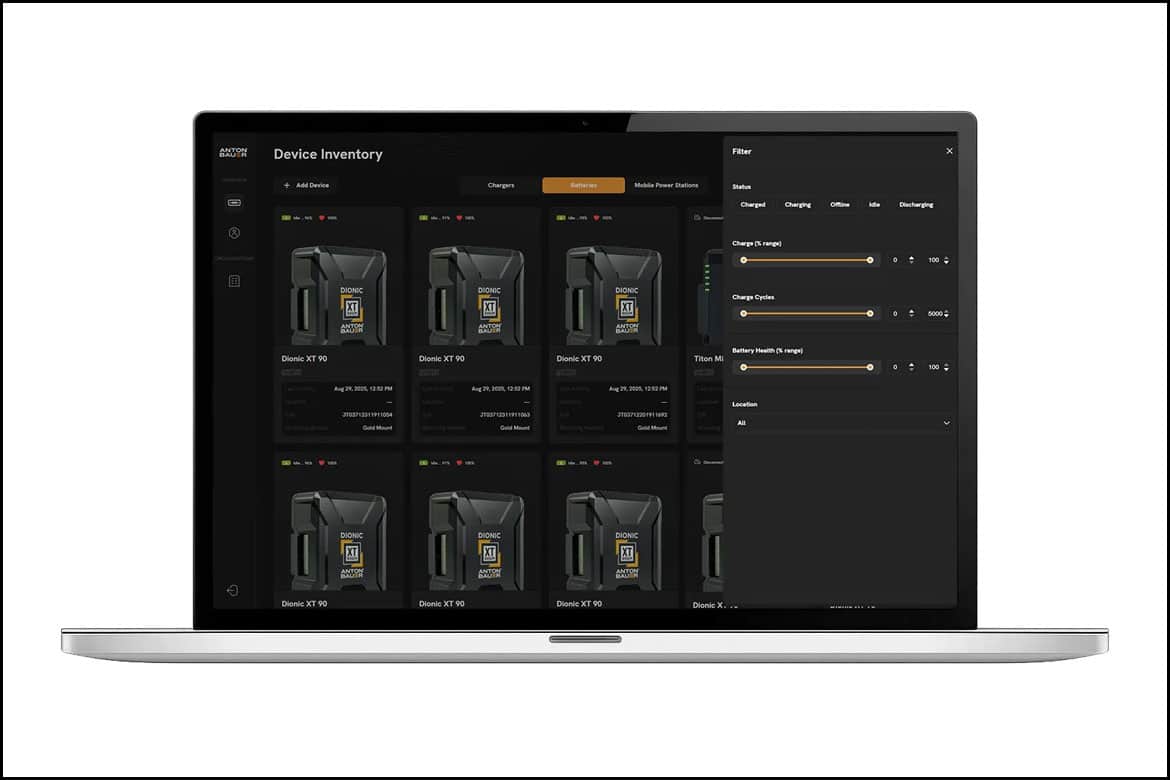Open the third Dionic XT 90 image, bottom row

coord(614,540)
